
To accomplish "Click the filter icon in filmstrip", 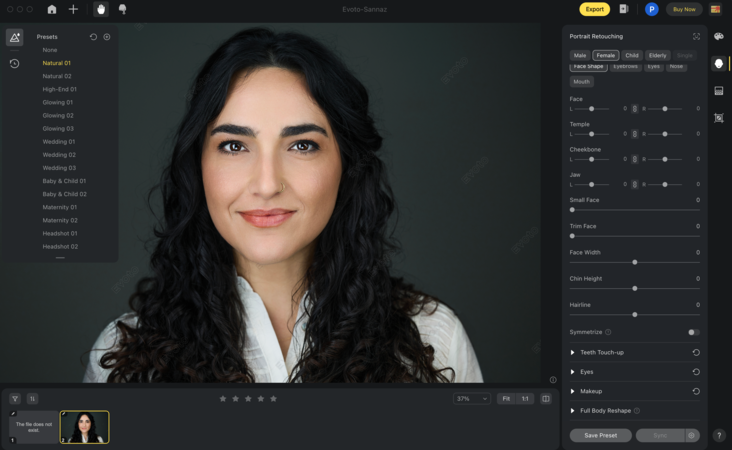I will click(15, 398).
